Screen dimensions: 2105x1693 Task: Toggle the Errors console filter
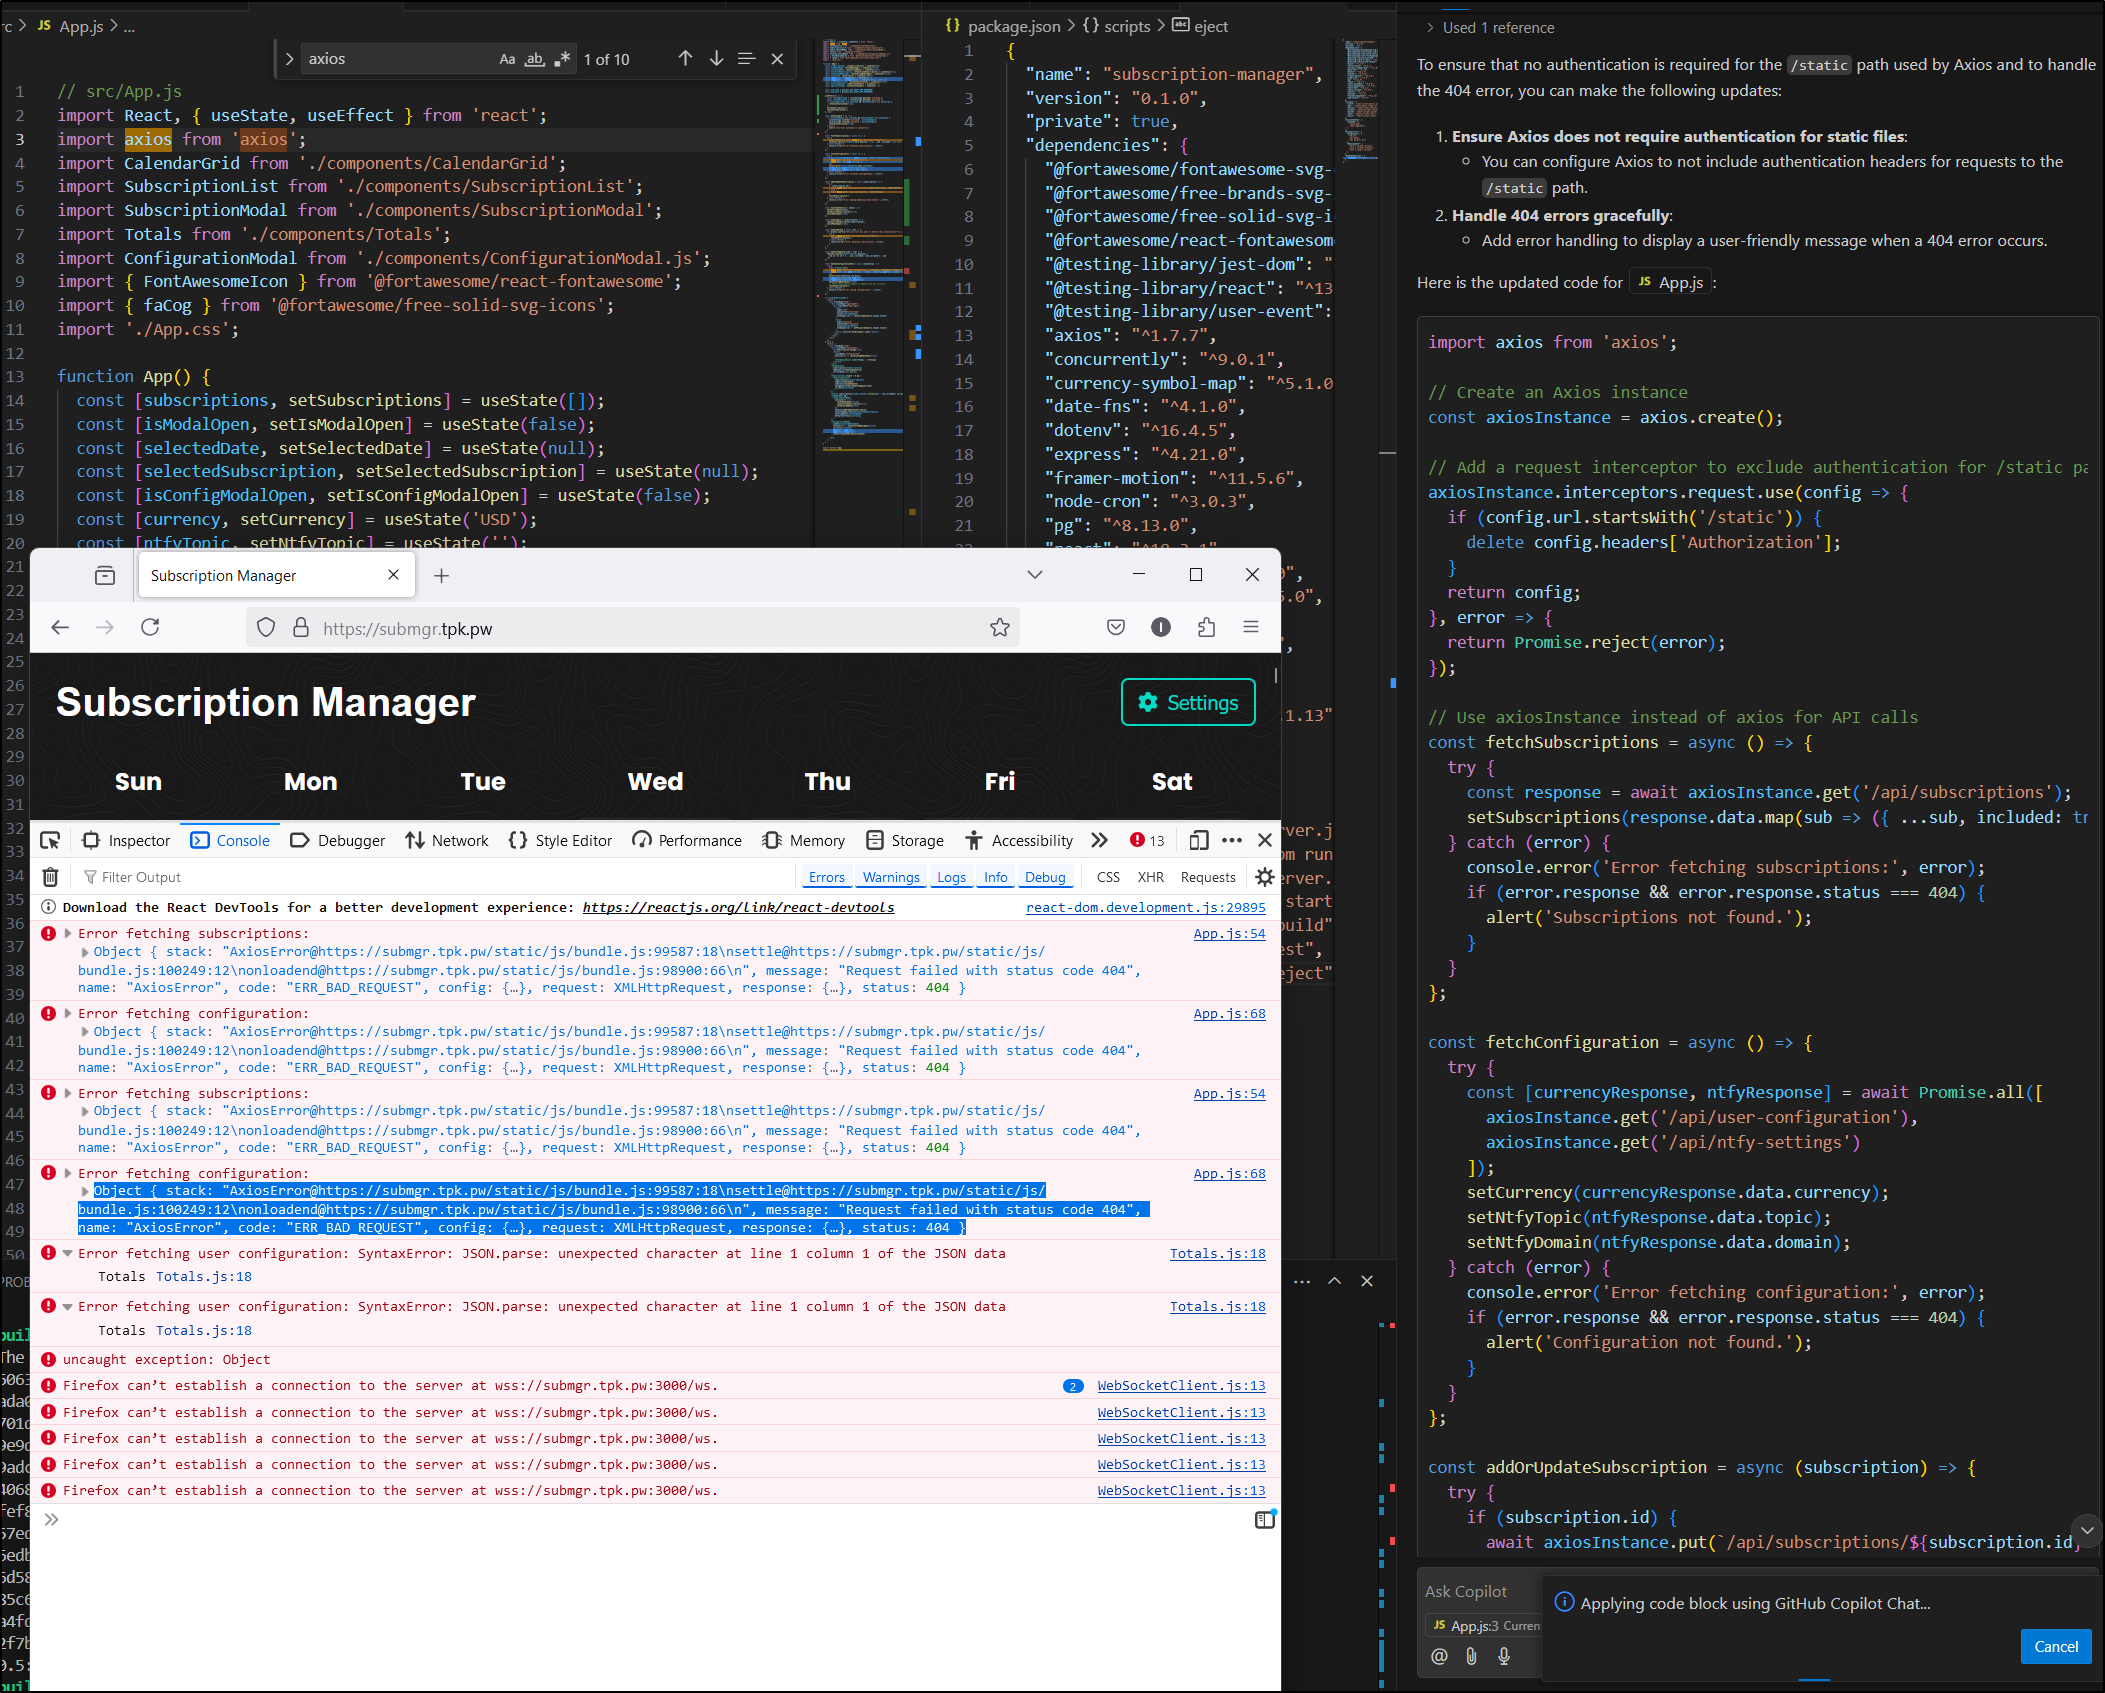pyautogui.click(x=827, y=877)
